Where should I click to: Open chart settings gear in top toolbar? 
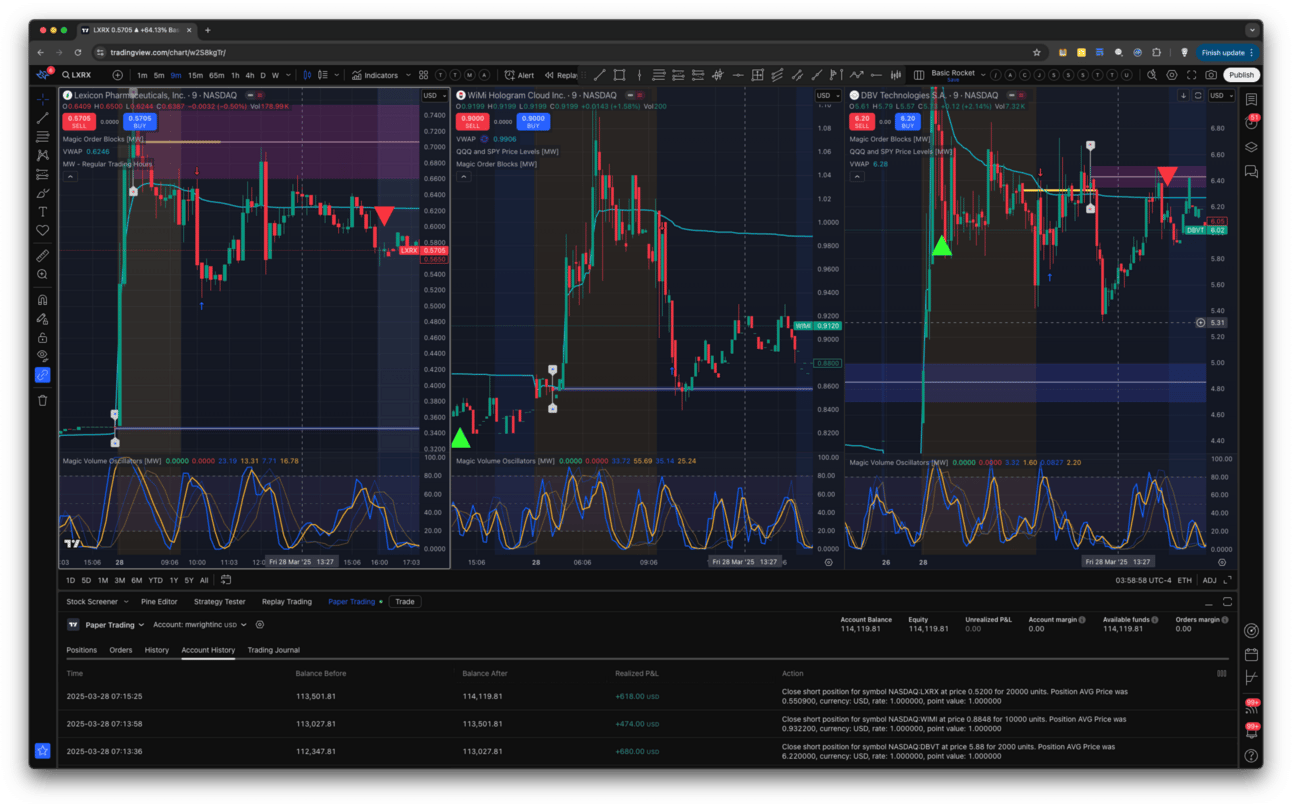[x=1172, y=75]
